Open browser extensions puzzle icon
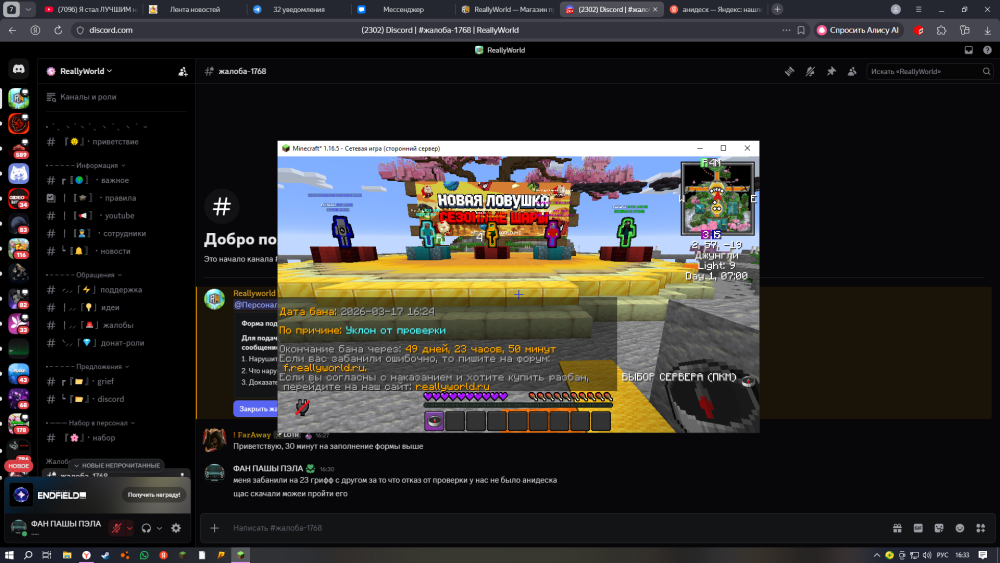This screenshot has height=563, width=1000. click(x=941, y=30)
